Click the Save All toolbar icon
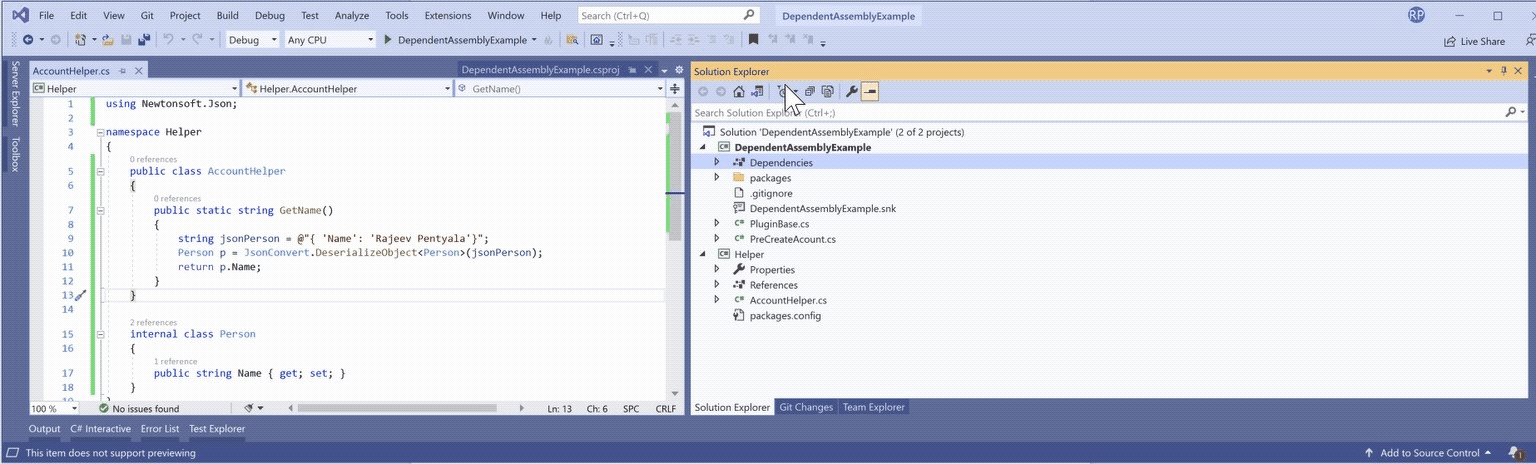This screenshot has width=1536, height=464. coord(144,40)
